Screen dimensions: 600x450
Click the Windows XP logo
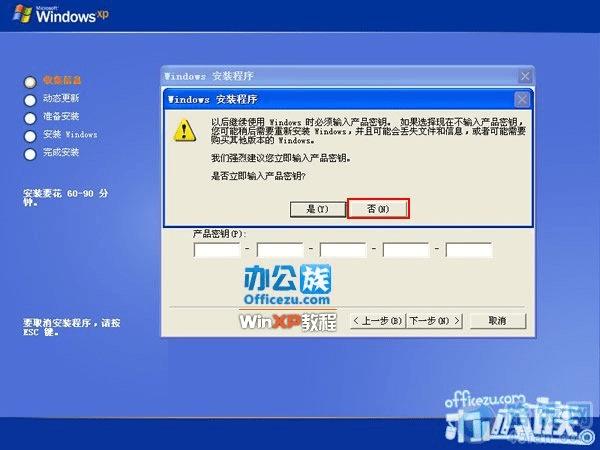pyautogui.click(x=60, y=15)
